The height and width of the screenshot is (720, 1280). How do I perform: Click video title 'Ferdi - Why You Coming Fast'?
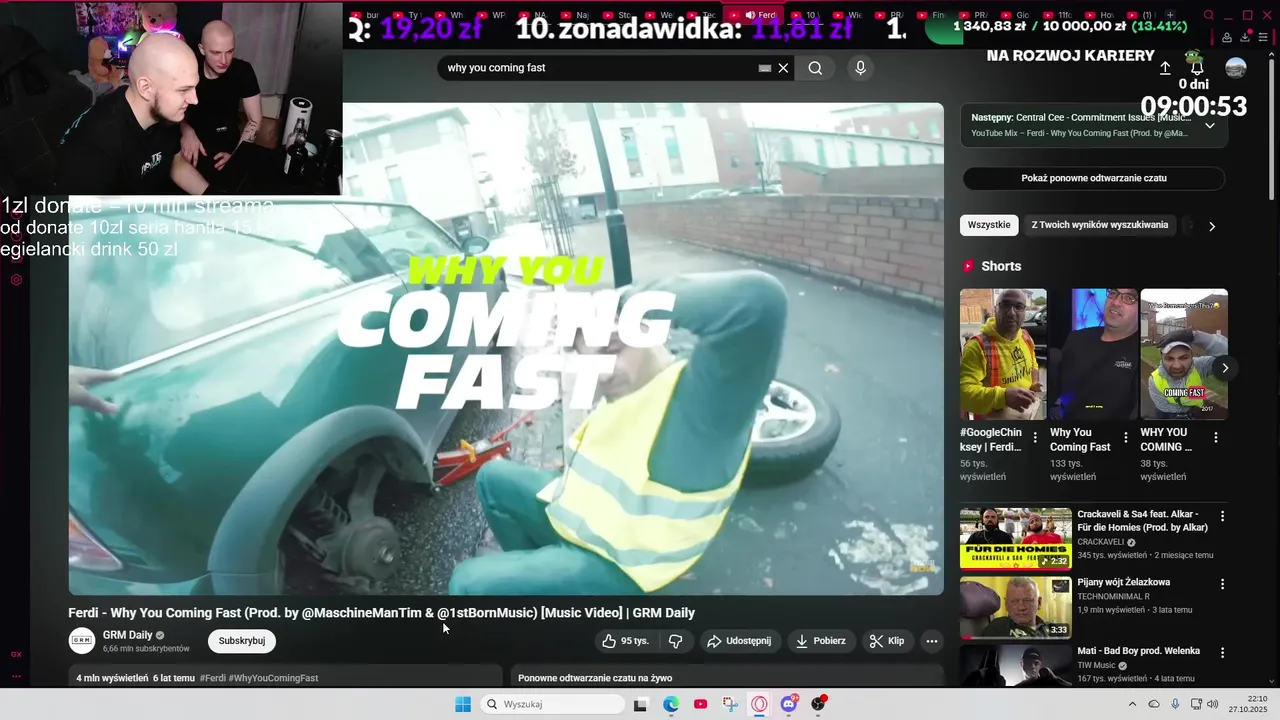381,613
